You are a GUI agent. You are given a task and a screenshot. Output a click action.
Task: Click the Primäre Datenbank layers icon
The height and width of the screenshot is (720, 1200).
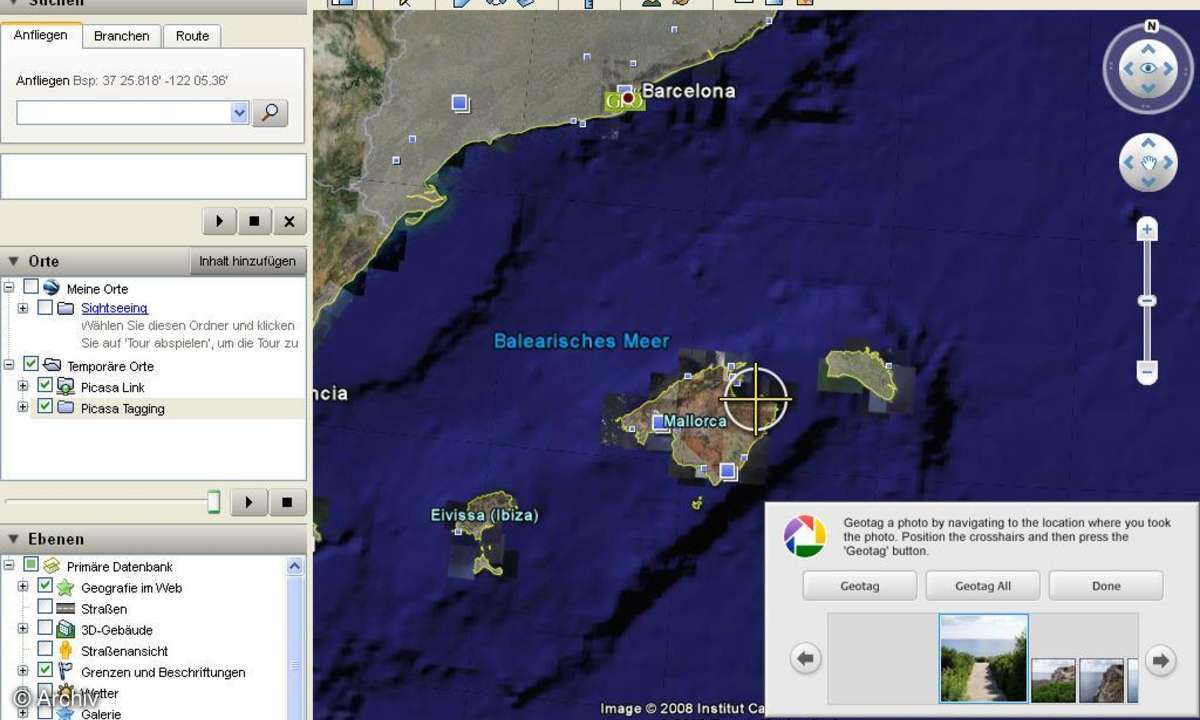tap(51, 566)
